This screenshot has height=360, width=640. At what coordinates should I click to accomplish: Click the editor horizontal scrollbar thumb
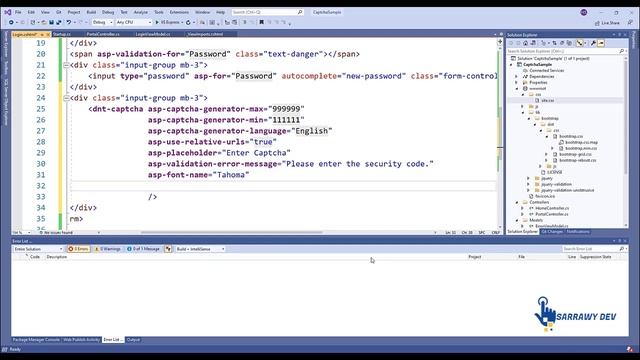coord(231,233)
